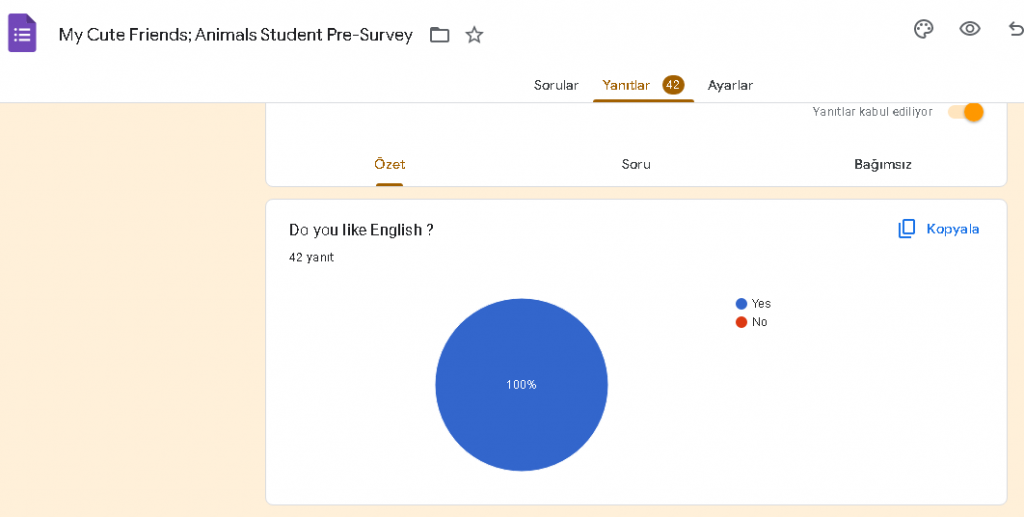Click the blue Yes legend dot
Viewport: 1024px width, 517px height.
pyautogui.click(x=741, y=304)
